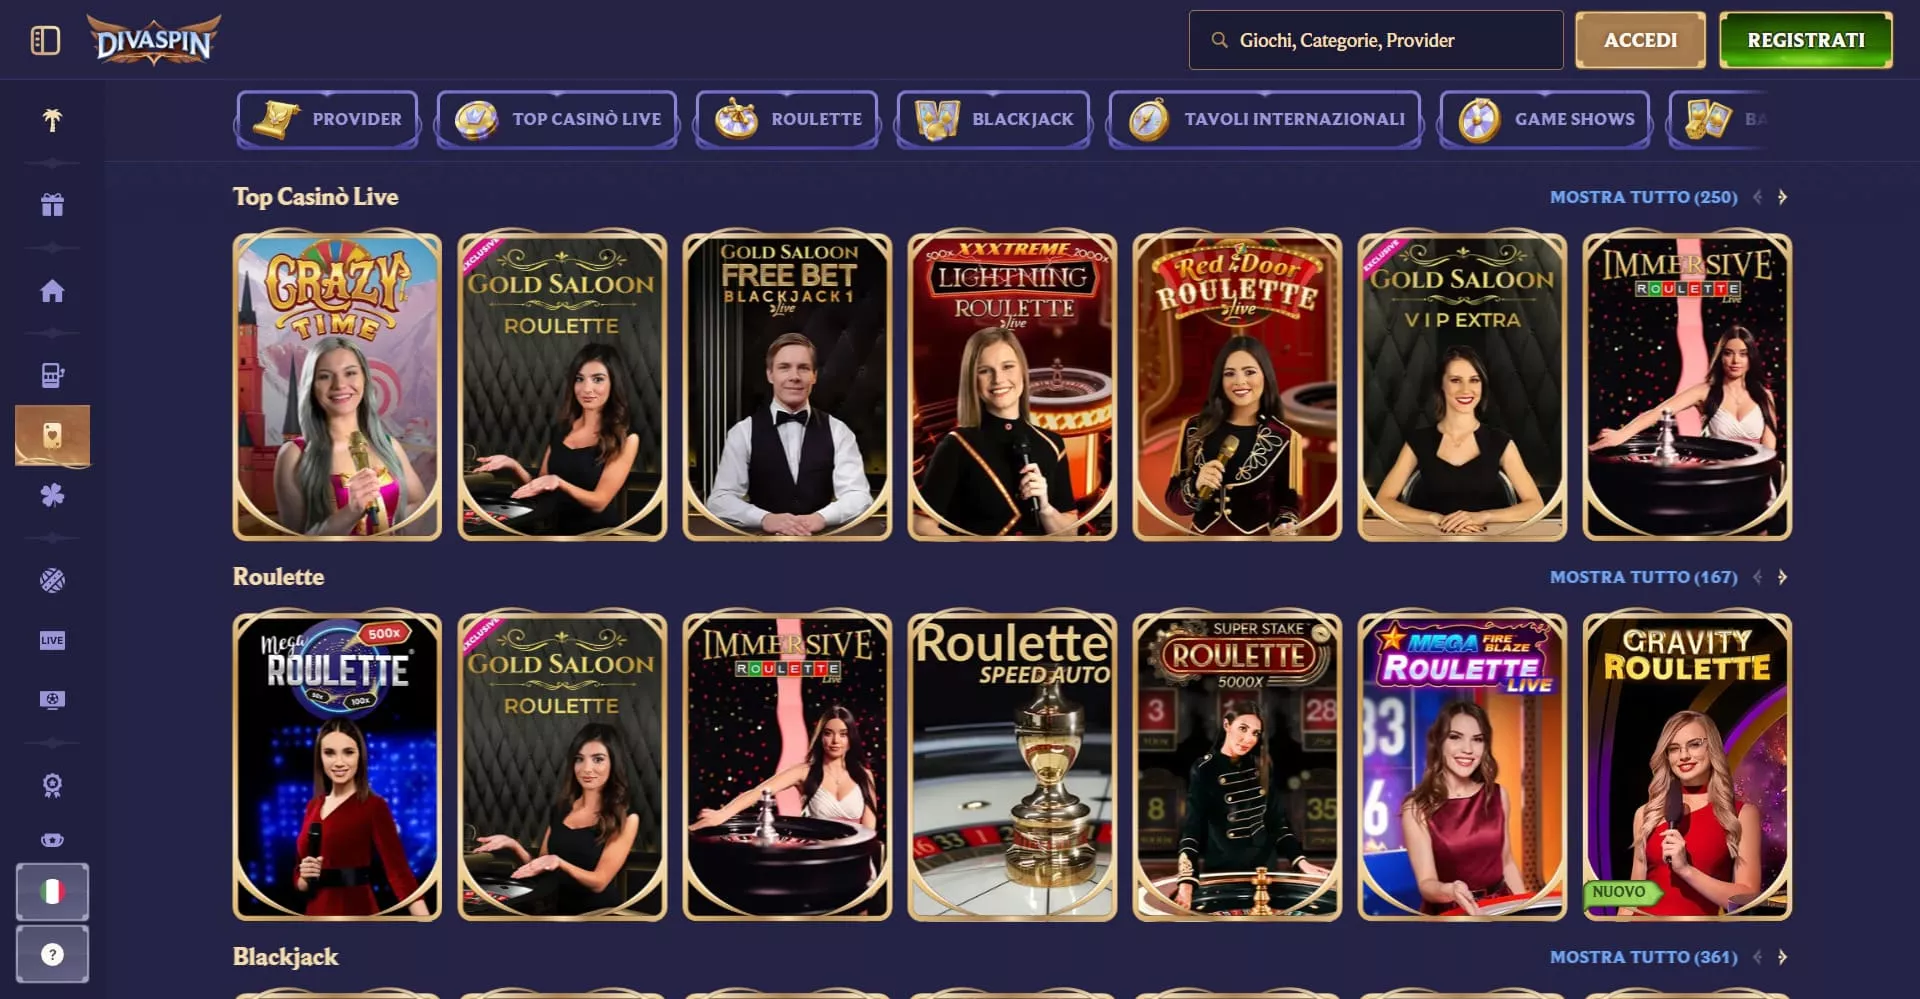Go back in Roulette row using left chevron
This screenshot has width=1920, height=999.
(1757, 577)
